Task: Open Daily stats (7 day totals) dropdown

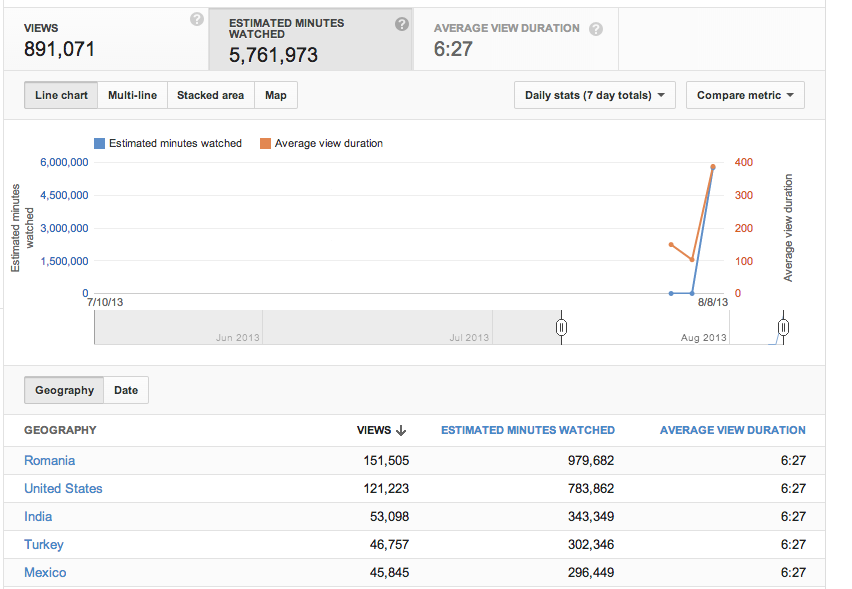Action: coord(595,95)
